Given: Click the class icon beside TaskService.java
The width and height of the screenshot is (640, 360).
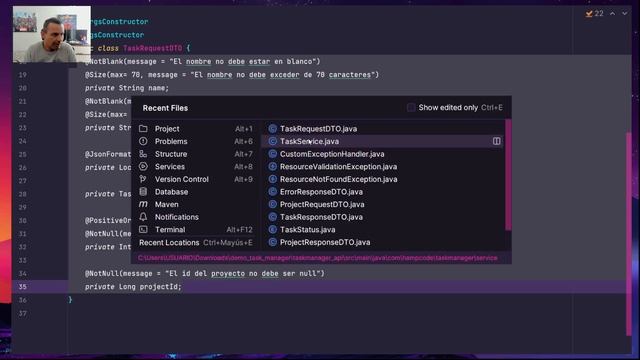Looking at the screenshot, I should 273,141.
